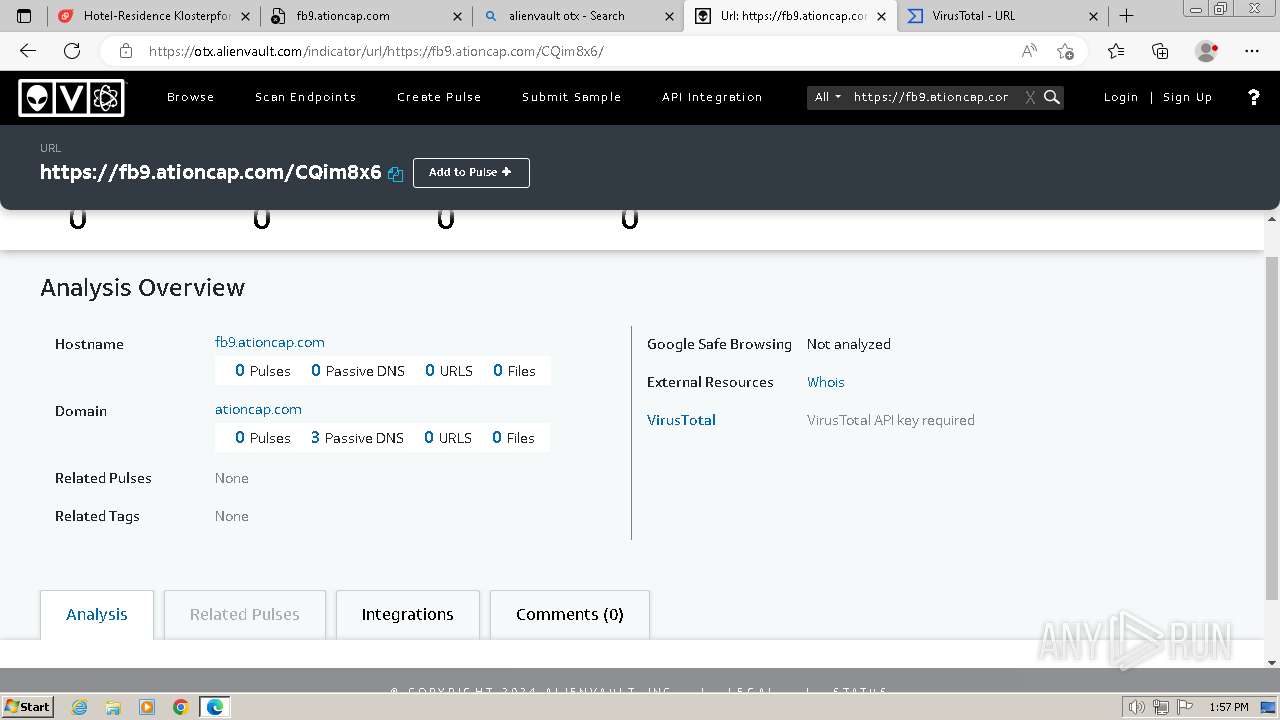Click 0 Pulses under Hostname
The image size is (1280, 720).
pyautogui.click(x=263, y=371)
